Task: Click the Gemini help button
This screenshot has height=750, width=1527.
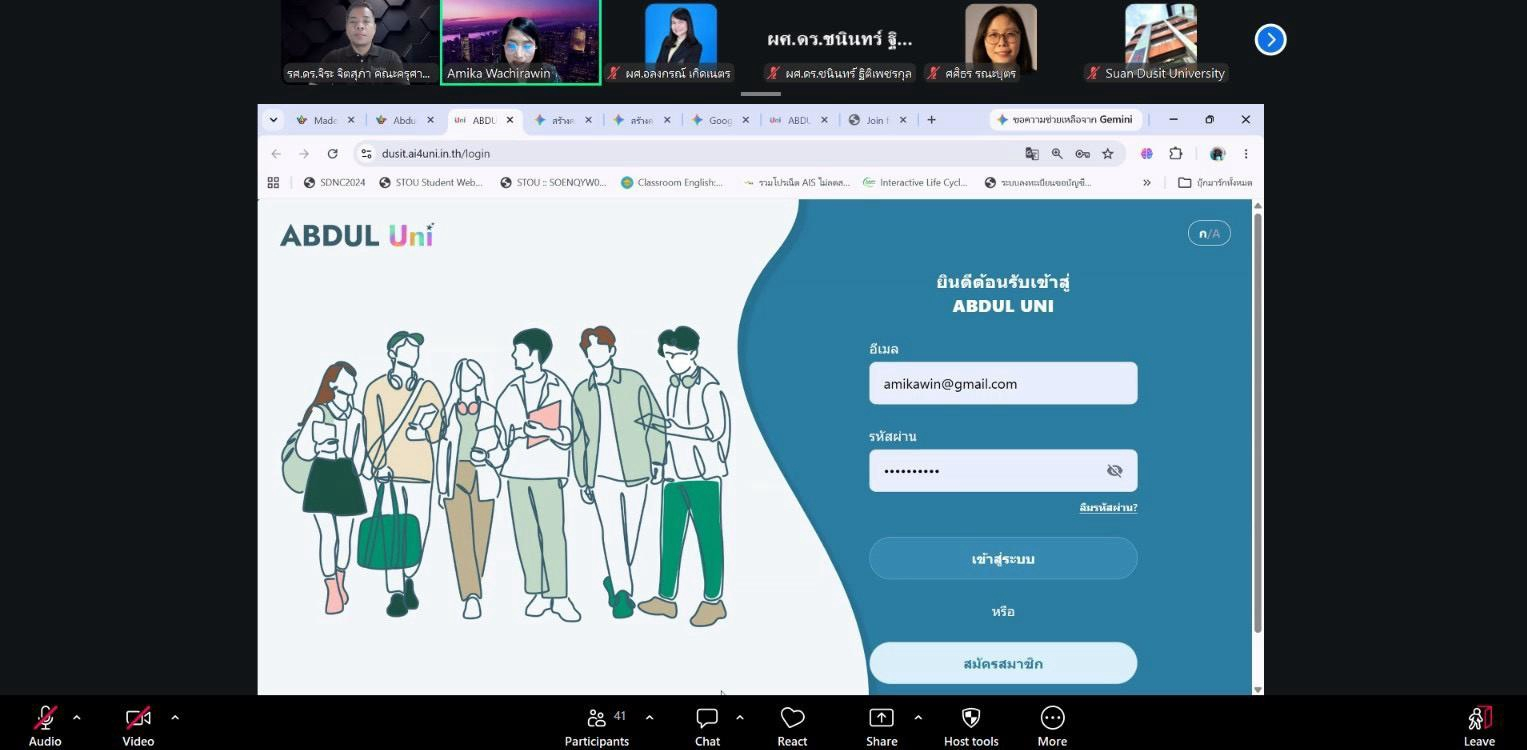Action: (1064, 120)
